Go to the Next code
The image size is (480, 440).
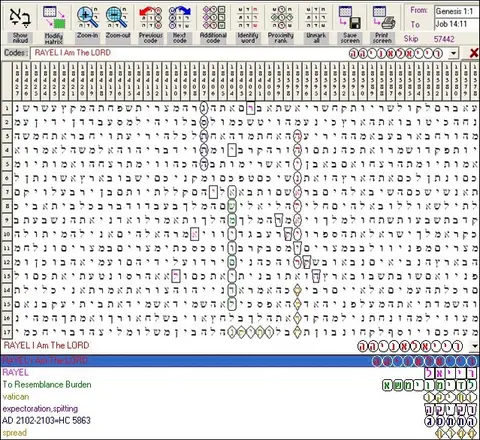point(180,23)
